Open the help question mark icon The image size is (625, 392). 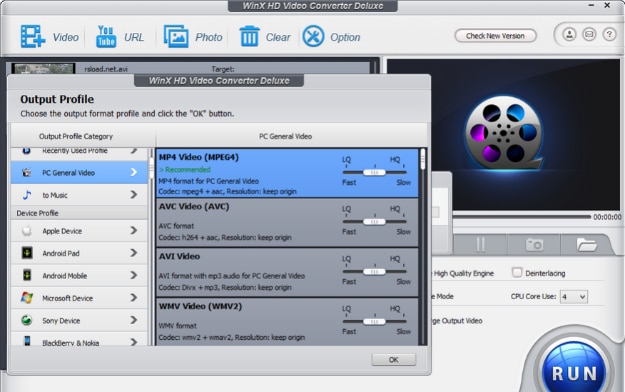609,34
